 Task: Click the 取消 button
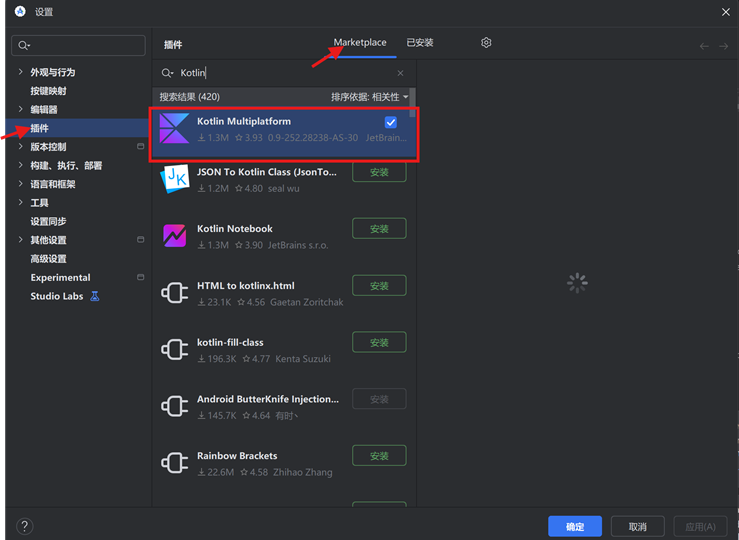[x=638, y=526]
